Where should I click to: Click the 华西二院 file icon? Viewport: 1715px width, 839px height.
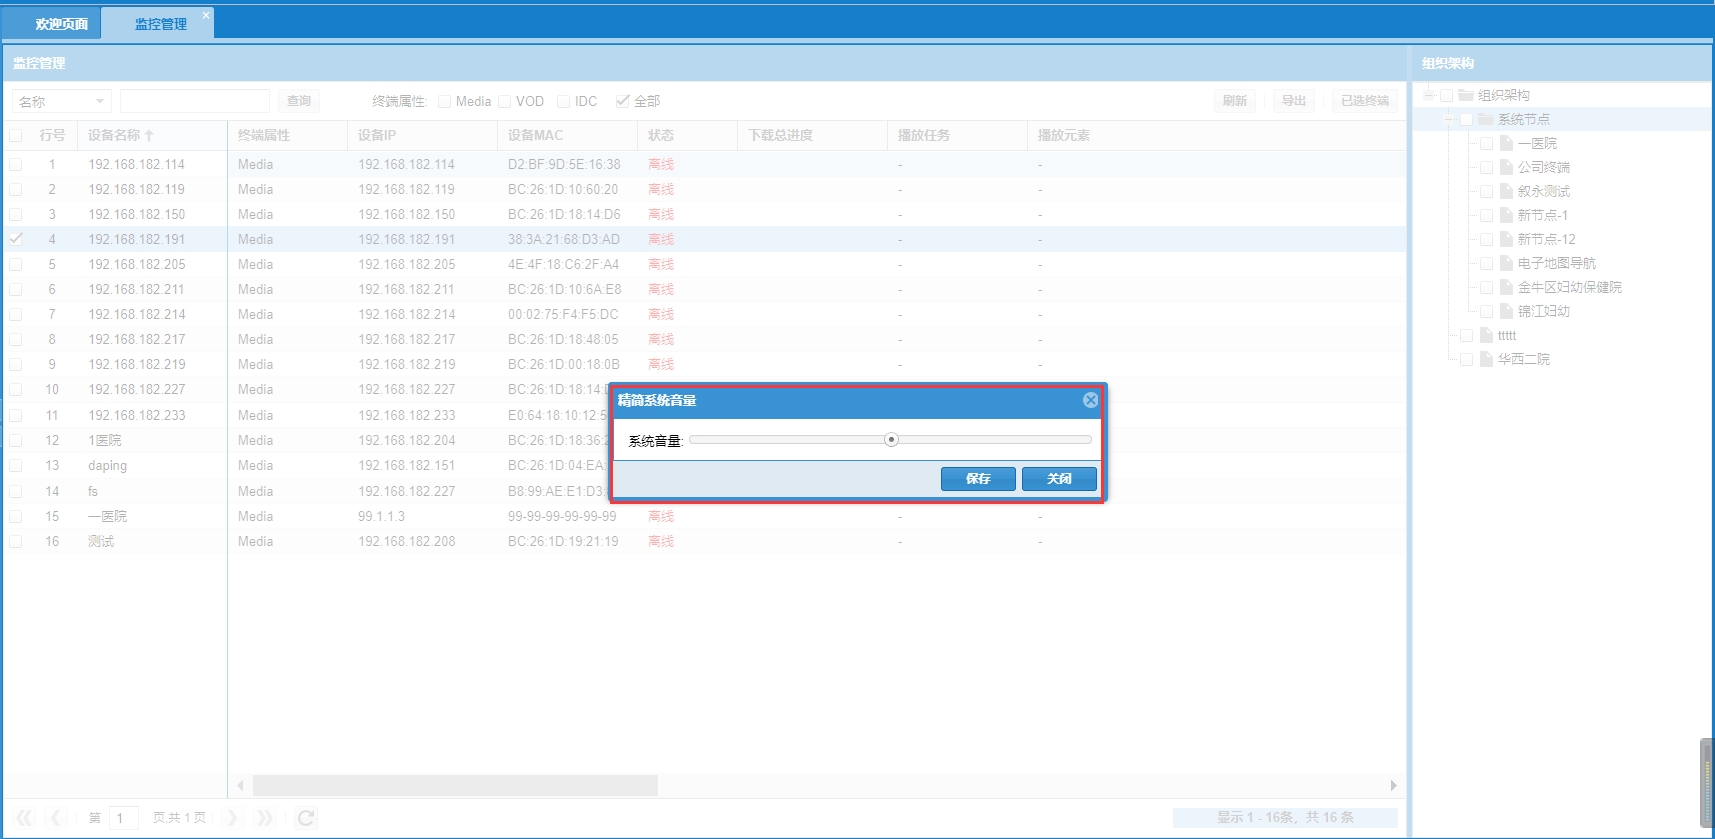click(x=1486, y=359)
